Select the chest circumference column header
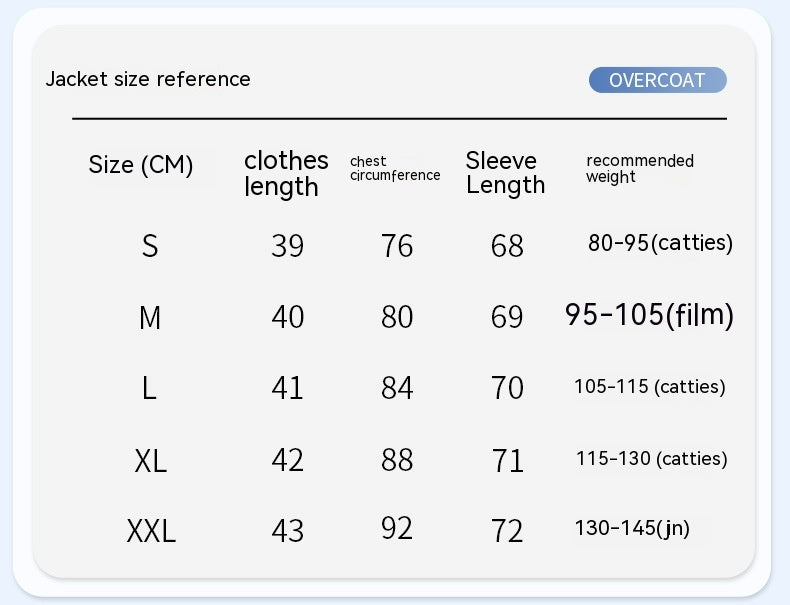 (x=395, y=168)
